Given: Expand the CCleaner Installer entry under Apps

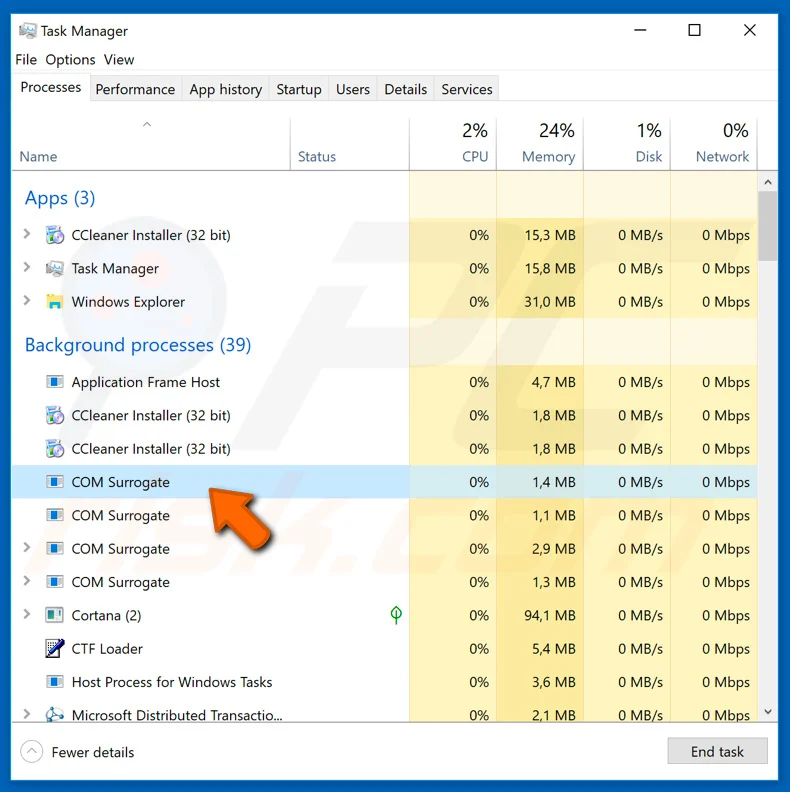Looking at the screenshot, I should (x=27, y=236).
